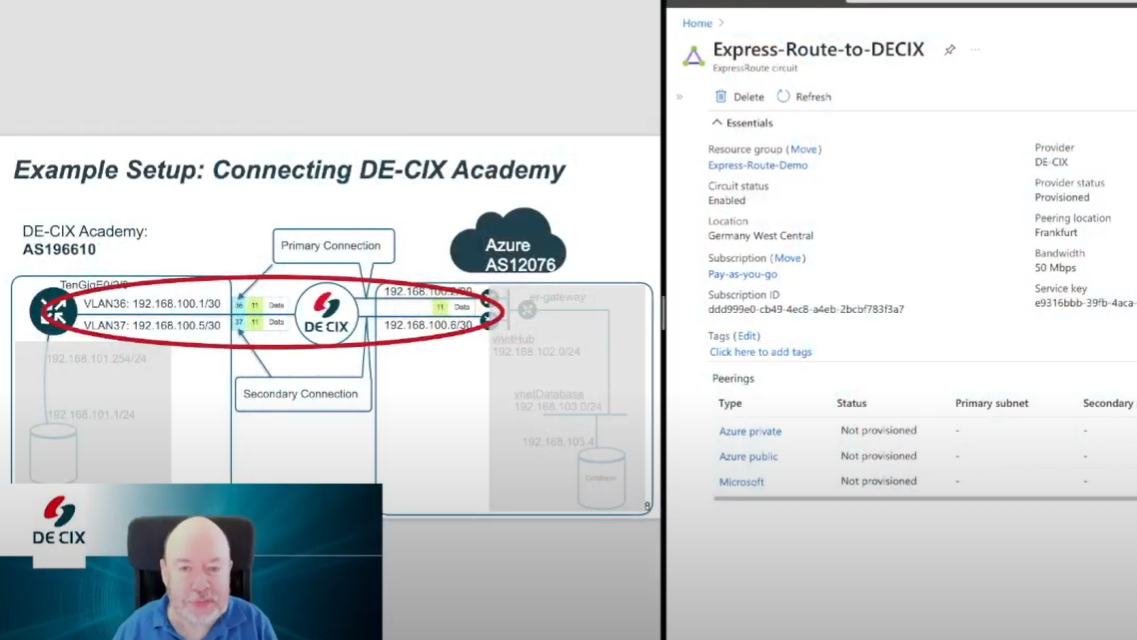Click the er-gateway icon in diagram
1137x640 pixels.
click(527, 309)
